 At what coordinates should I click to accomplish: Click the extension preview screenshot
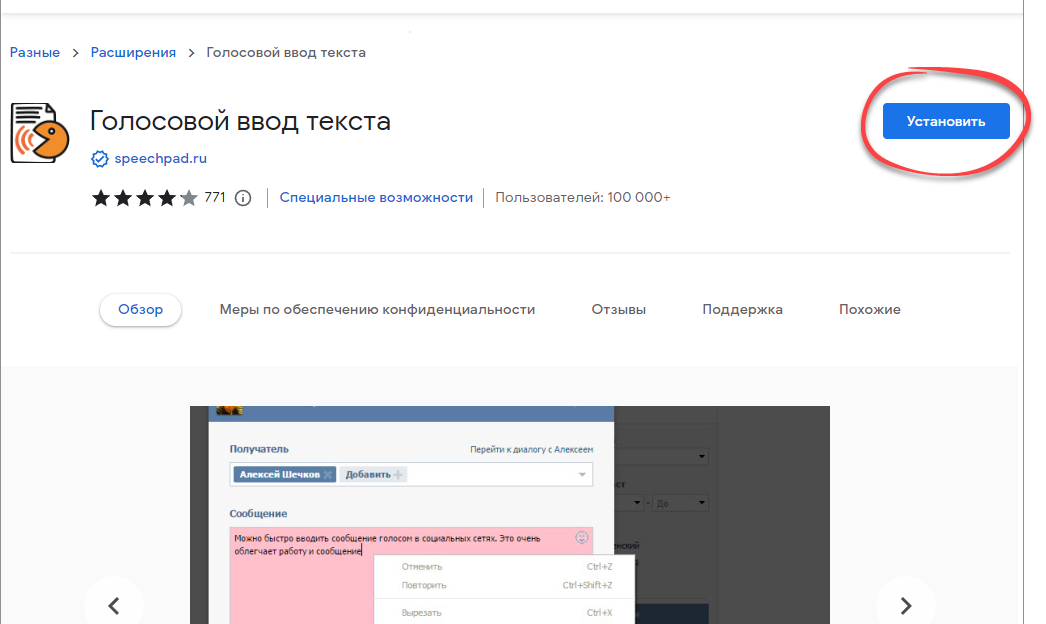tap(510, 515)
